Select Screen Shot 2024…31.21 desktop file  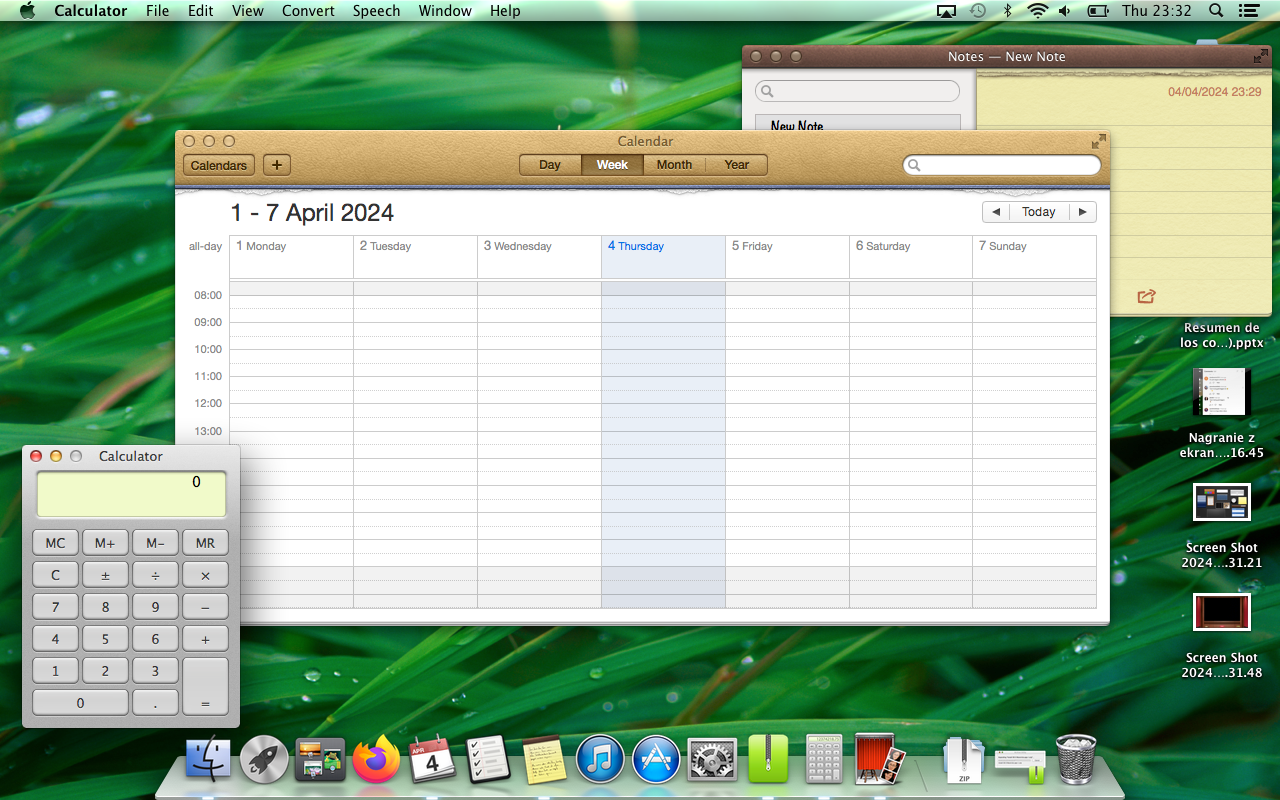[x=1221, y=525]
